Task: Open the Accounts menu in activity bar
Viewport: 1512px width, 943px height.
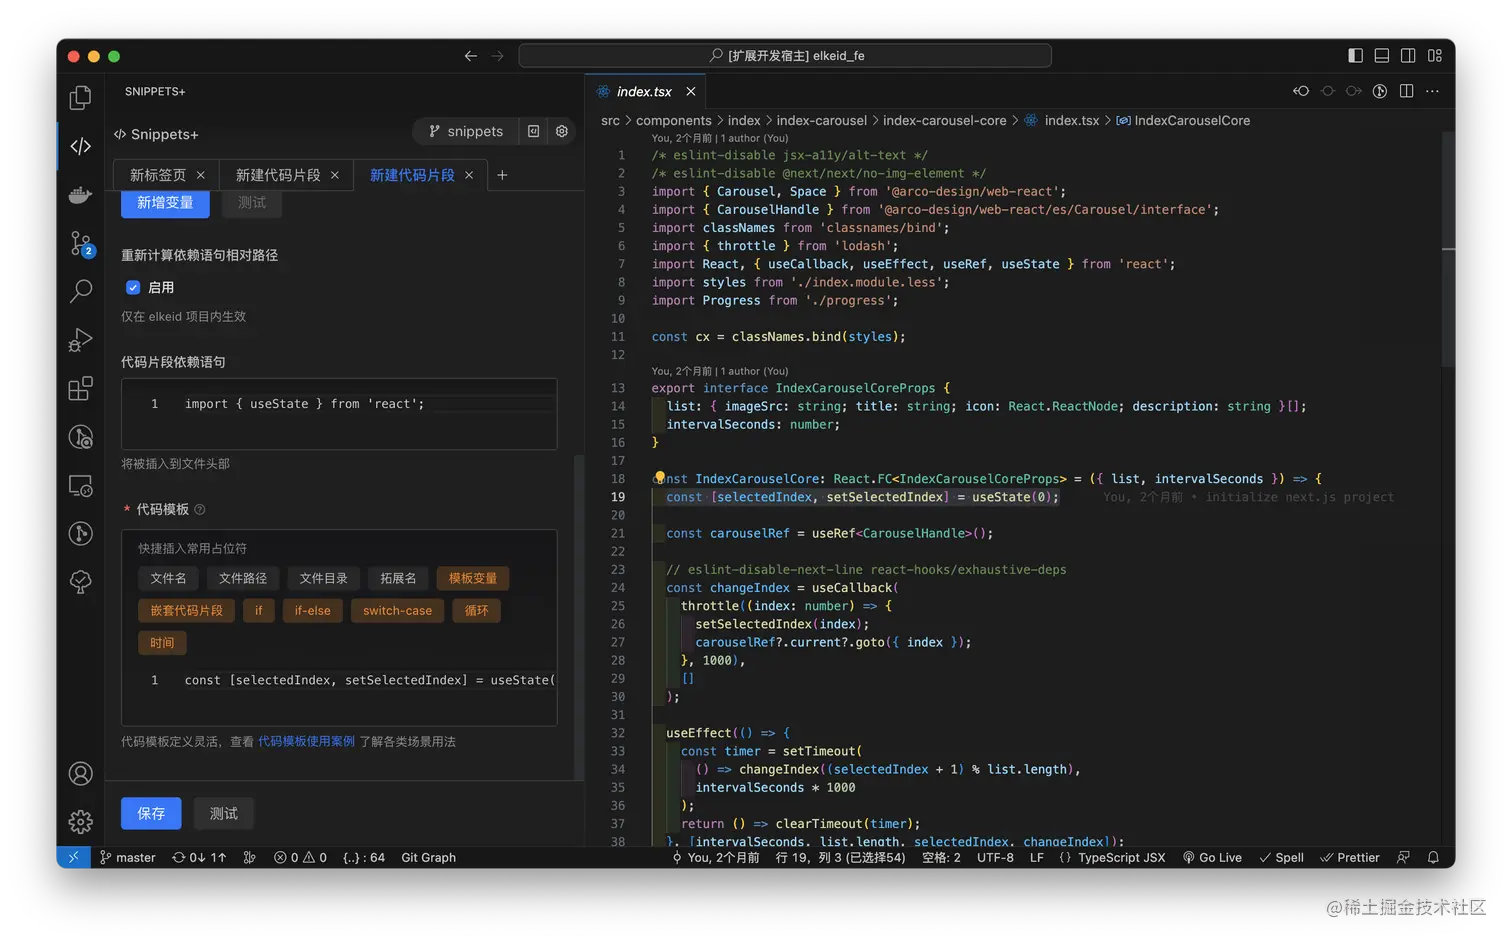Action: (80, 774)
